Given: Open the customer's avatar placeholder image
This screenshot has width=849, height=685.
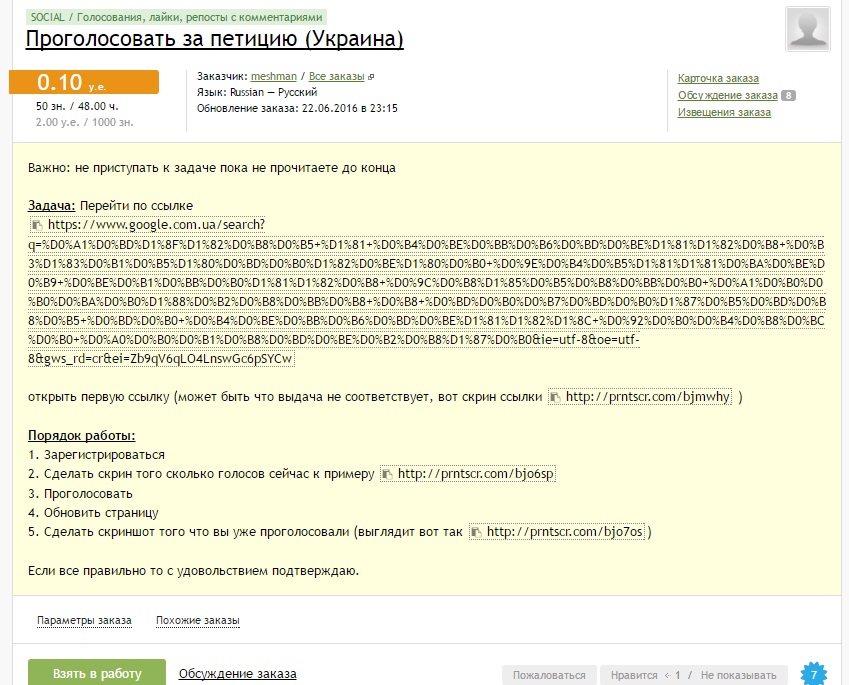Looking at the screenshot, I should click(x=807, y=29).
